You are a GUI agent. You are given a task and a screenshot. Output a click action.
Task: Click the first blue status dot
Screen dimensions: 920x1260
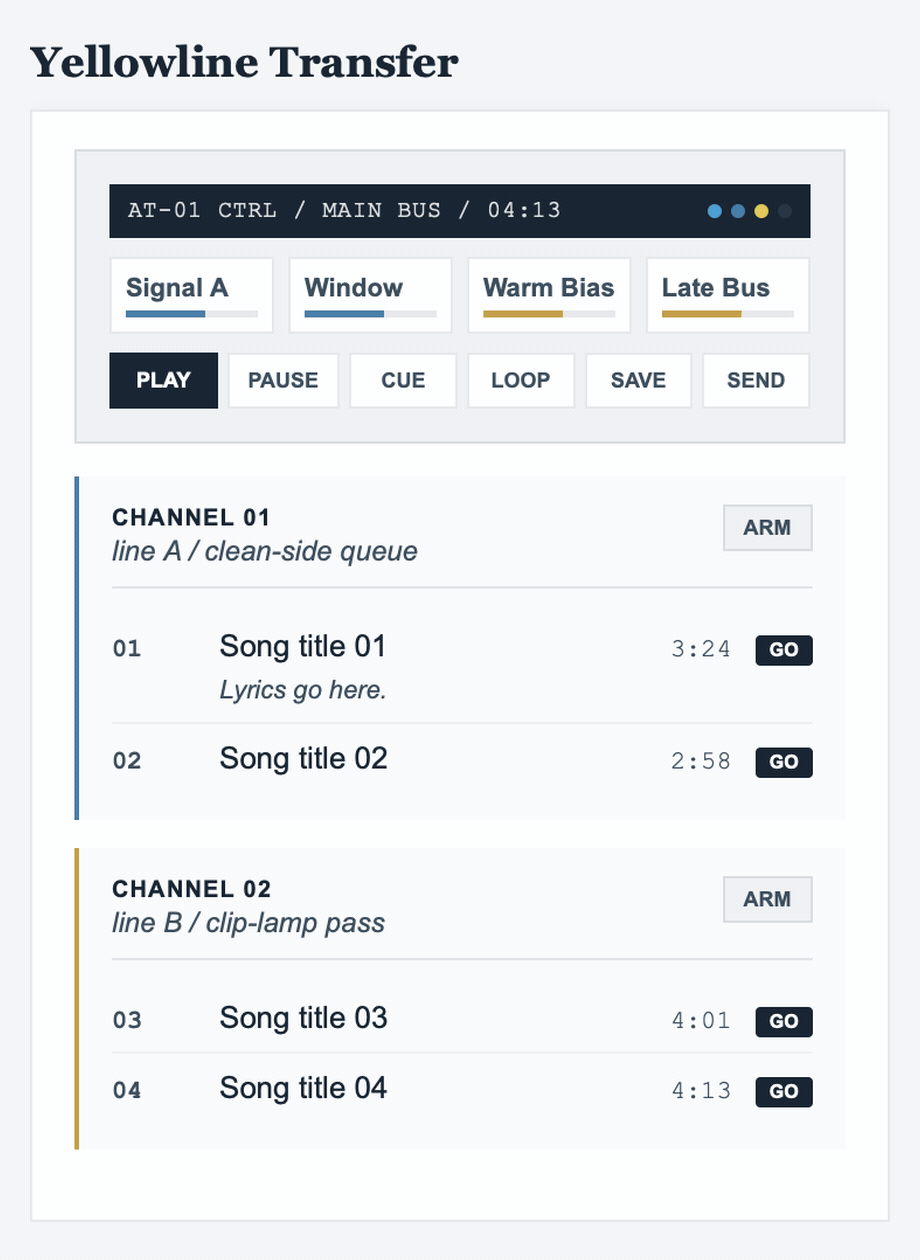[714, 211]
